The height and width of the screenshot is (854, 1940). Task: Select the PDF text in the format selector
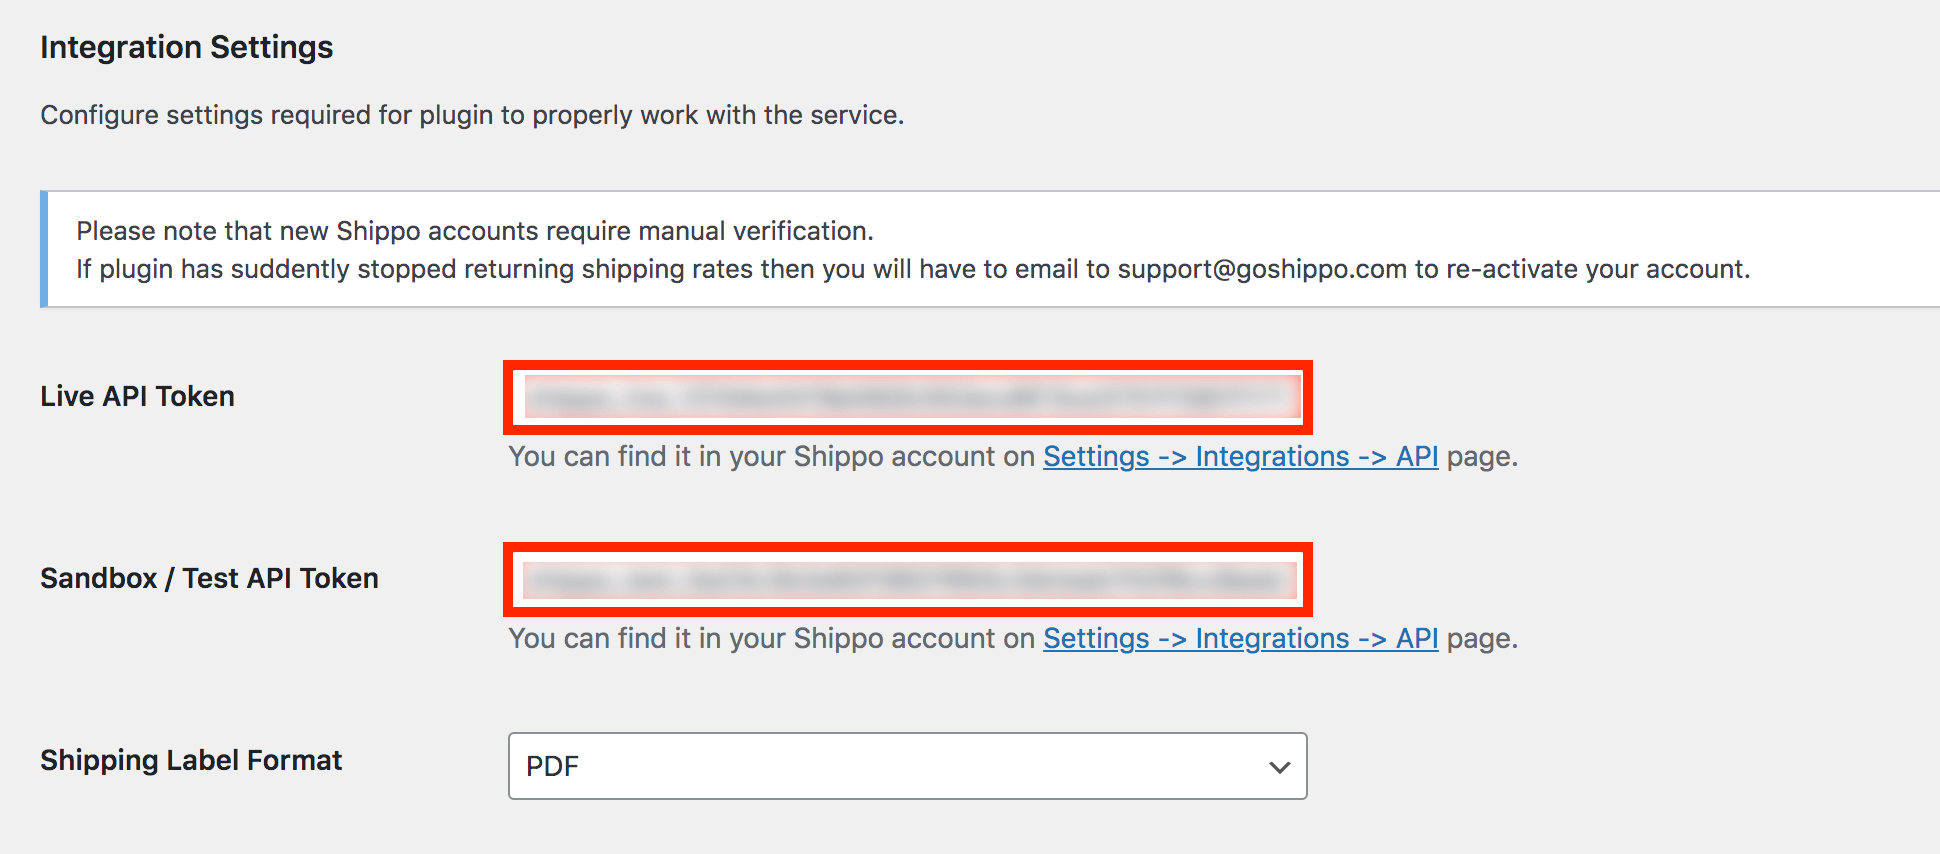[x=553, y=766]
